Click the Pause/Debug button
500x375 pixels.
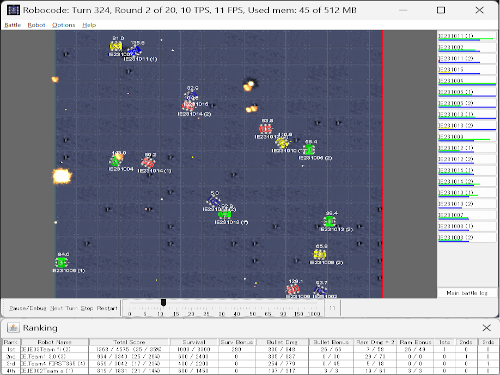(28, 308)
